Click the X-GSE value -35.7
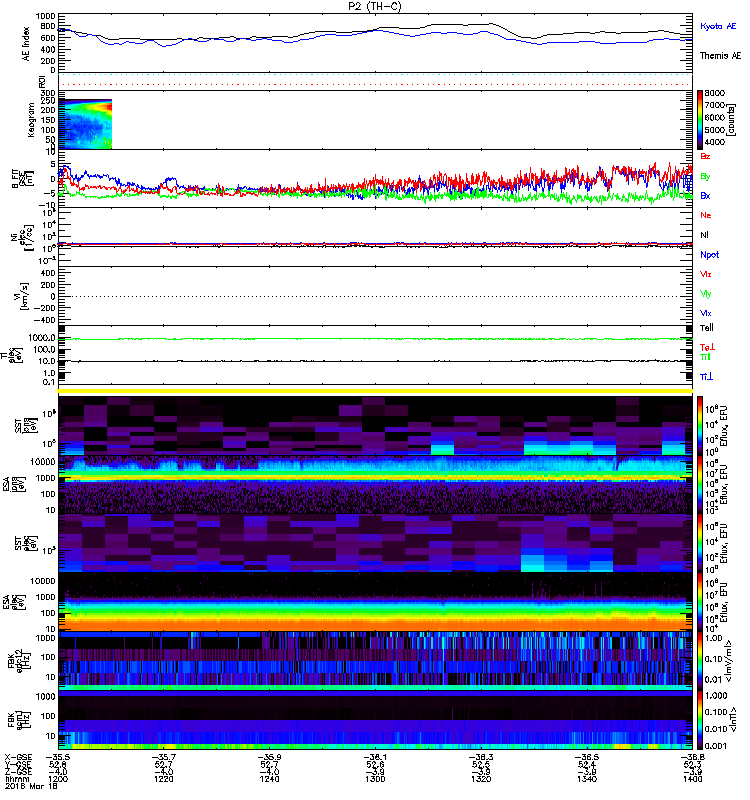Viewport: 750px width, 800px height. pos(164,757)
